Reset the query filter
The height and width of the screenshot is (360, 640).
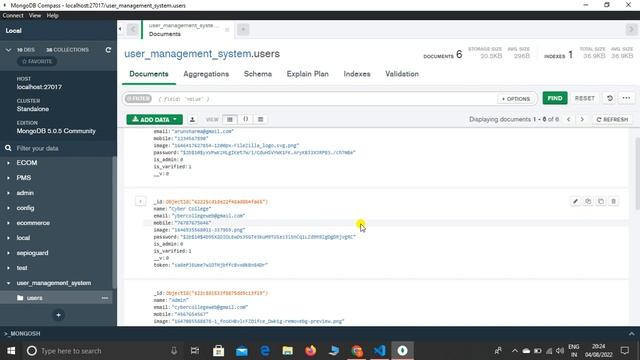[584, 98]
